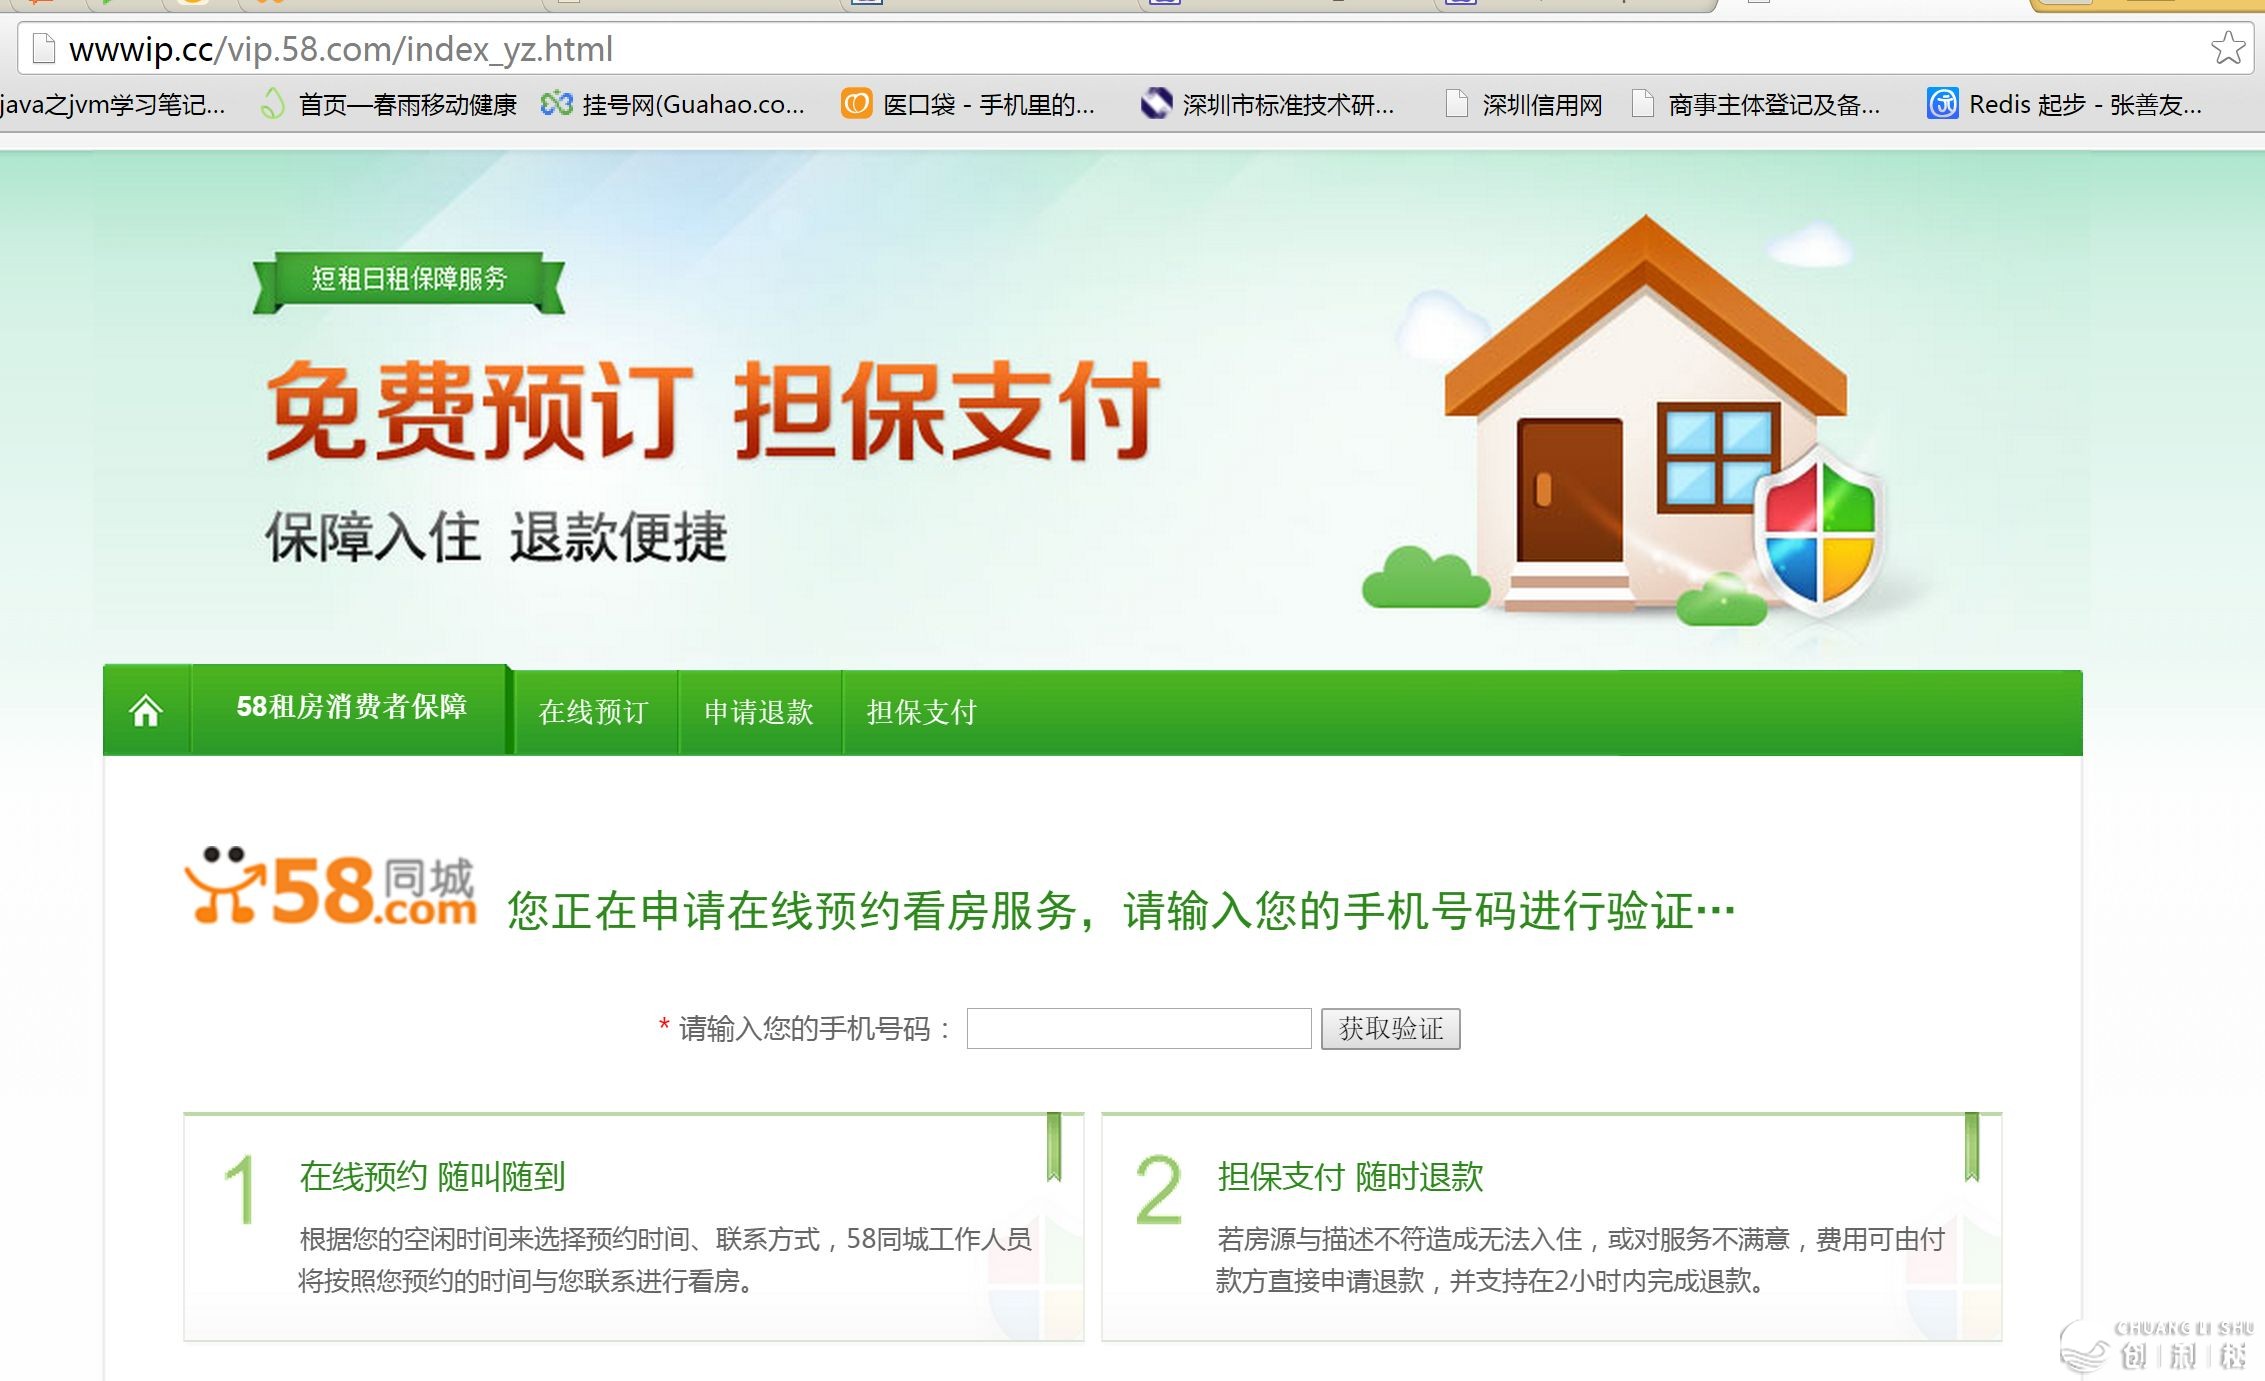
Task: Click the 在线预约 随叫随到 heading
Action: [432, 1176]
